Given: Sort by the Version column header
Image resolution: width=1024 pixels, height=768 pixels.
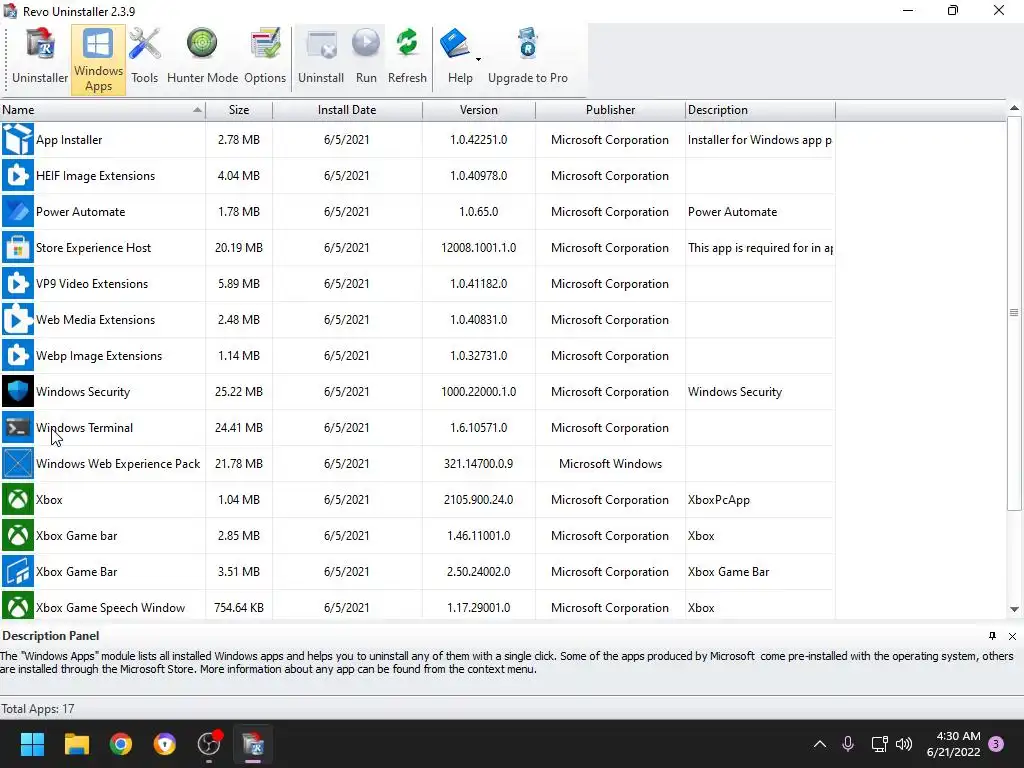Looking at the screenshot, I should tap(479, 110).
